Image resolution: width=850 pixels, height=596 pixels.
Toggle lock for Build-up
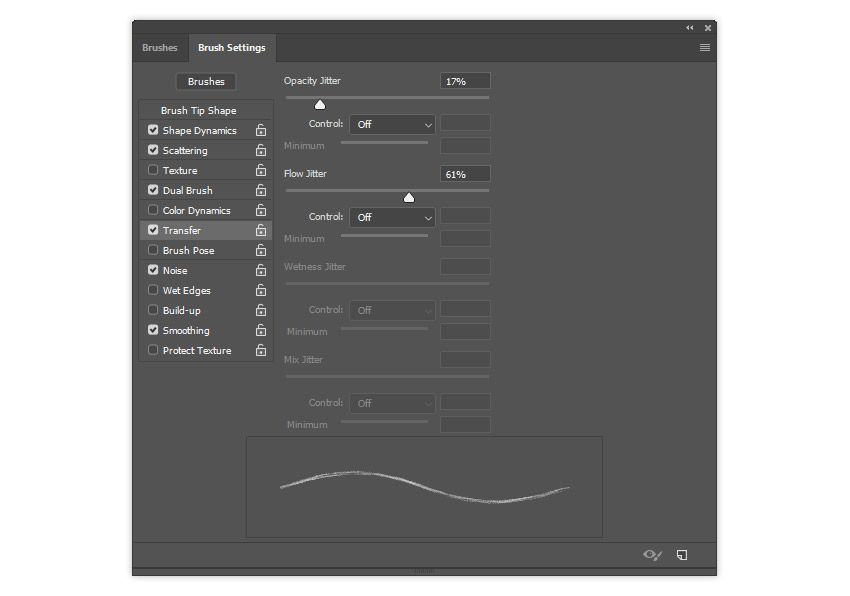pyautogui.click(x=261, y=310)
